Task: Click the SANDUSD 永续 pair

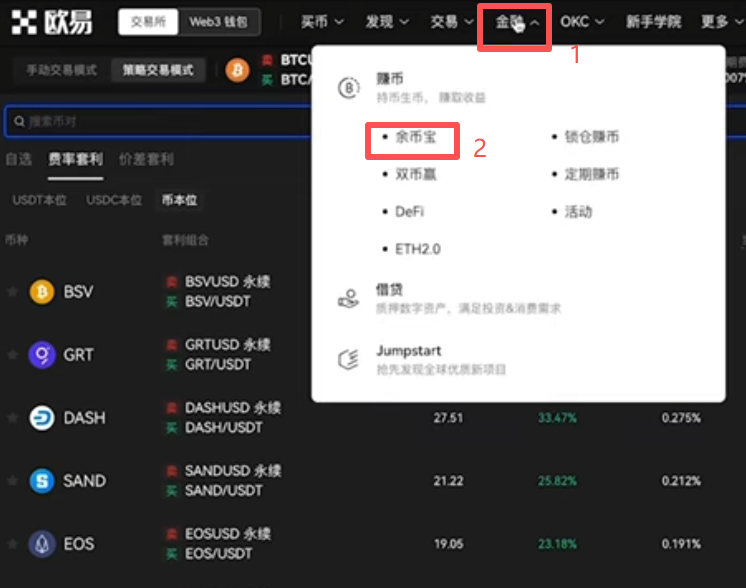Action: 233,471
